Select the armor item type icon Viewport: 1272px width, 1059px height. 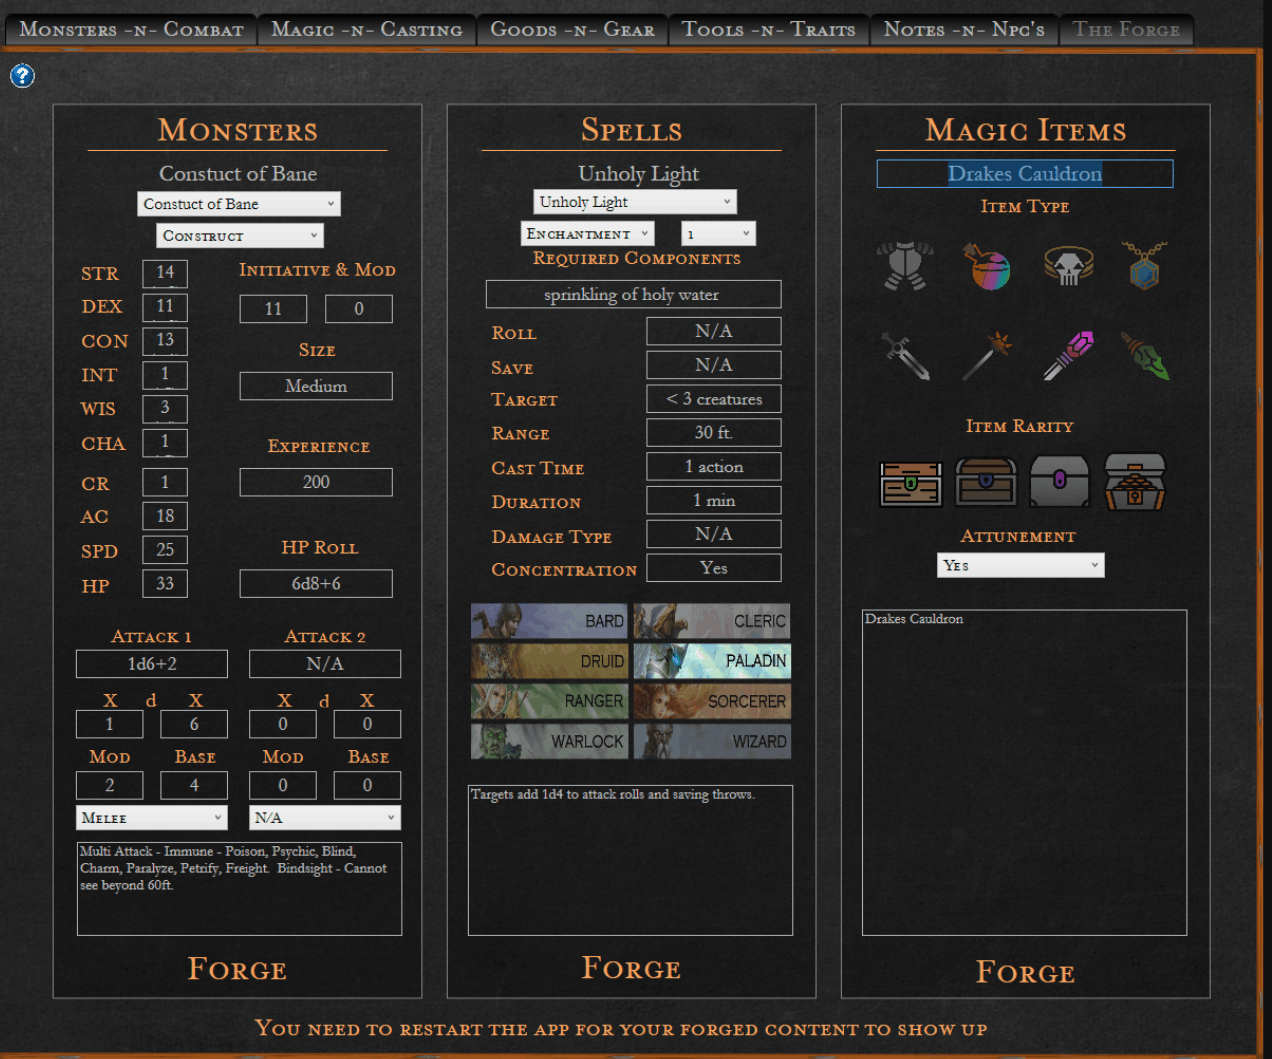pyautogui.click(x=905, y=265)
